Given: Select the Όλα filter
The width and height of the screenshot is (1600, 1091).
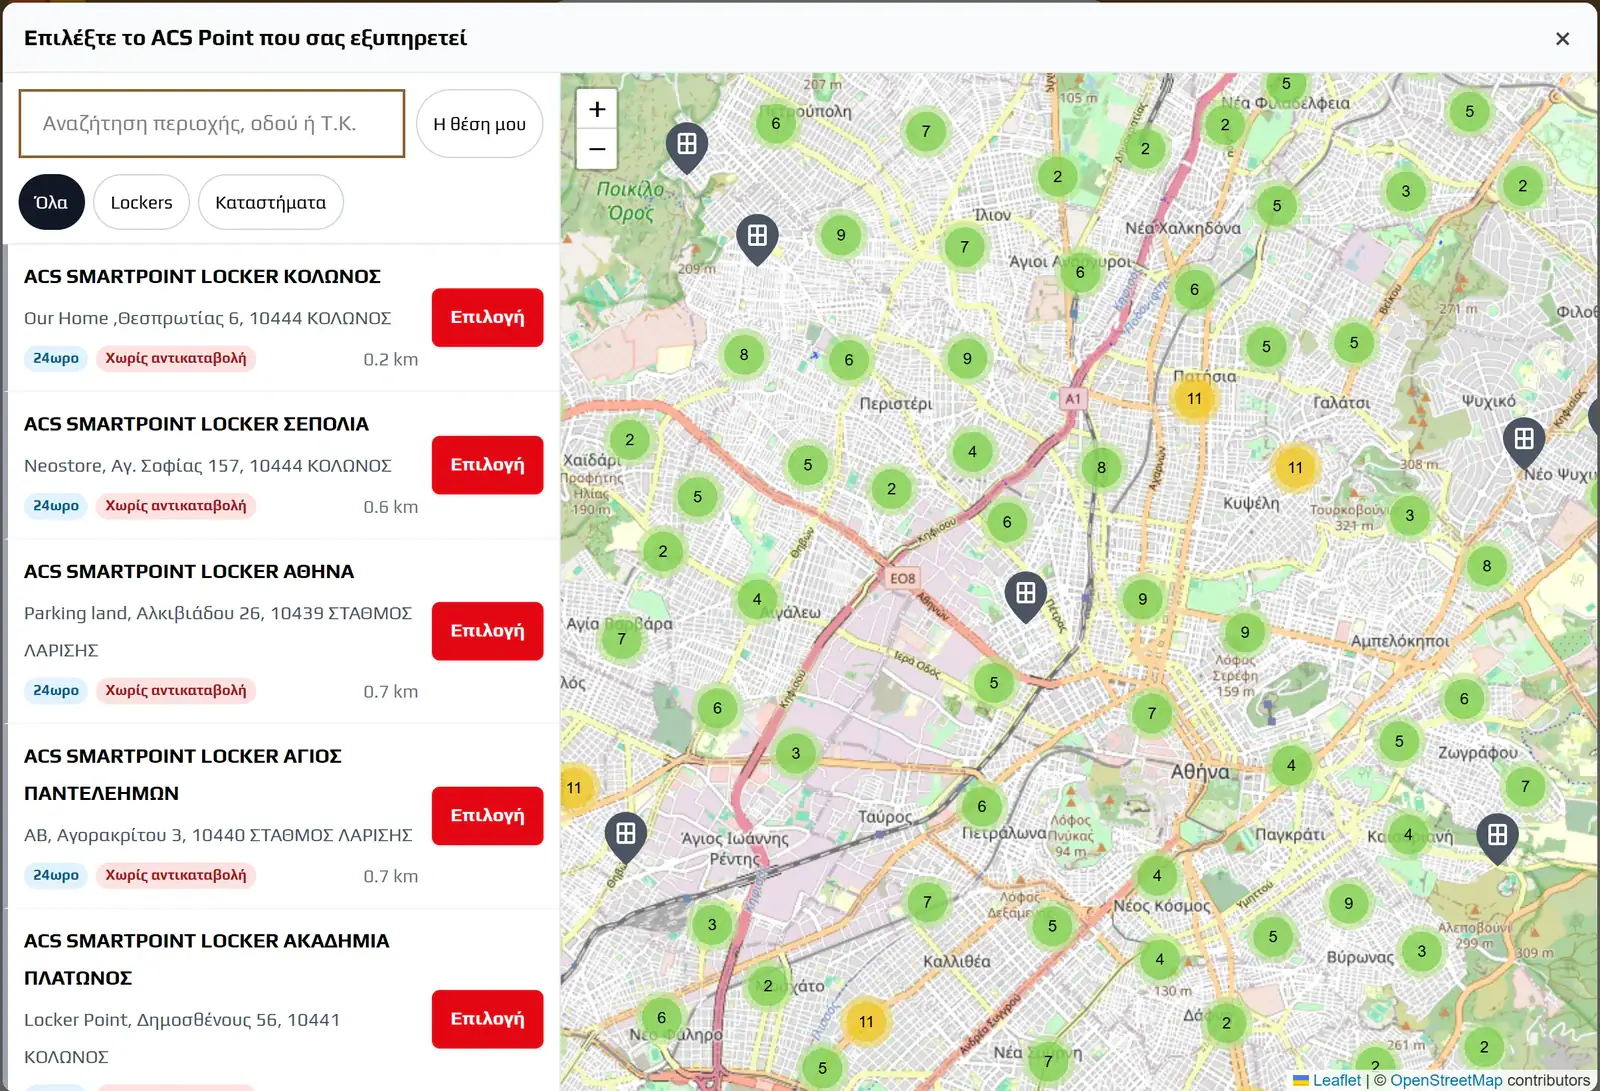Looking at the screenshot, I should pyautogui.click(x=51, y=202).
